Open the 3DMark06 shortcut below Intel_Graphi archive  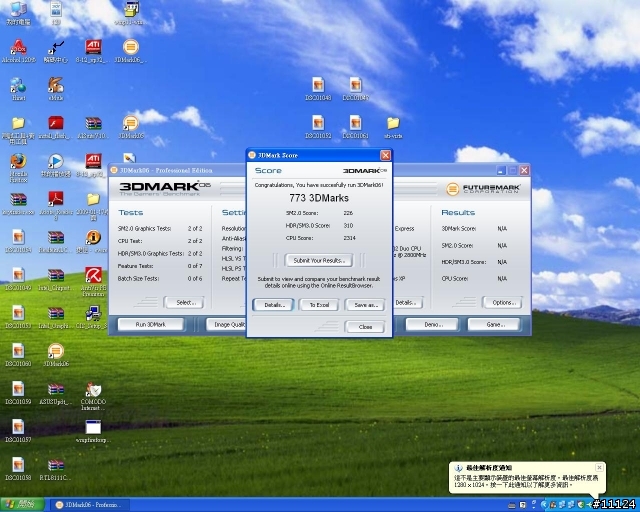[x=56, y=355]
